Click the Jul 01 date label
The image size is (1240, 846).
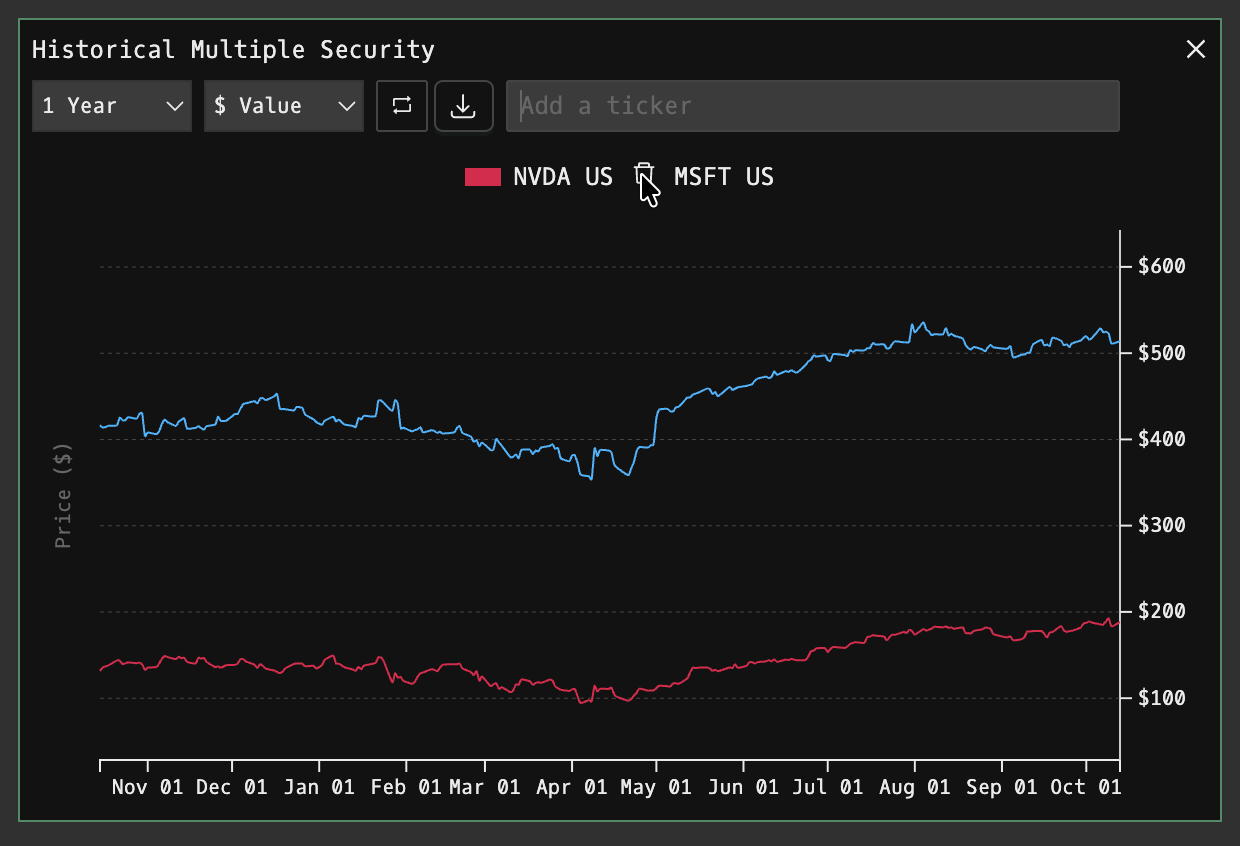(x=826, y=788)
